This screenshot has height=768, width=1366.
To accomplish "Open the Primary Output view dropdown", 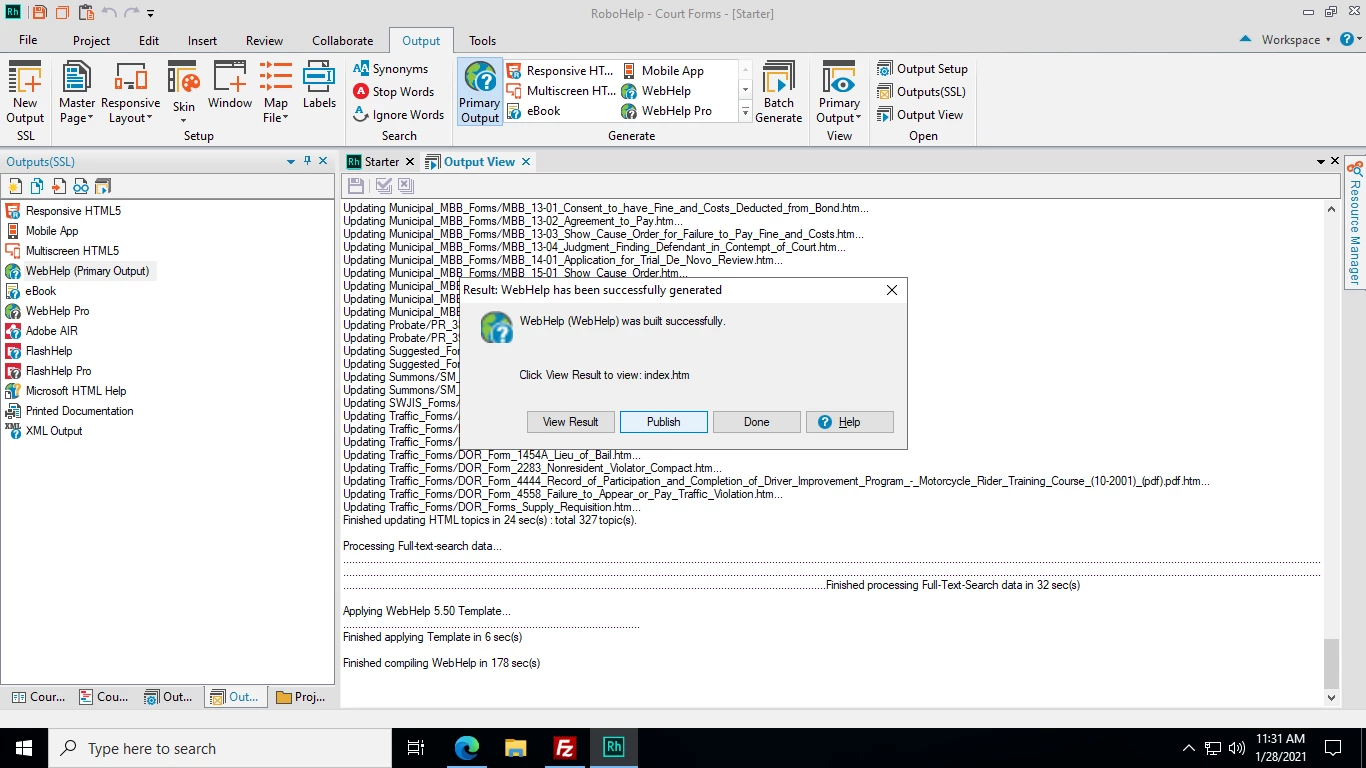I will click(839, 91).
